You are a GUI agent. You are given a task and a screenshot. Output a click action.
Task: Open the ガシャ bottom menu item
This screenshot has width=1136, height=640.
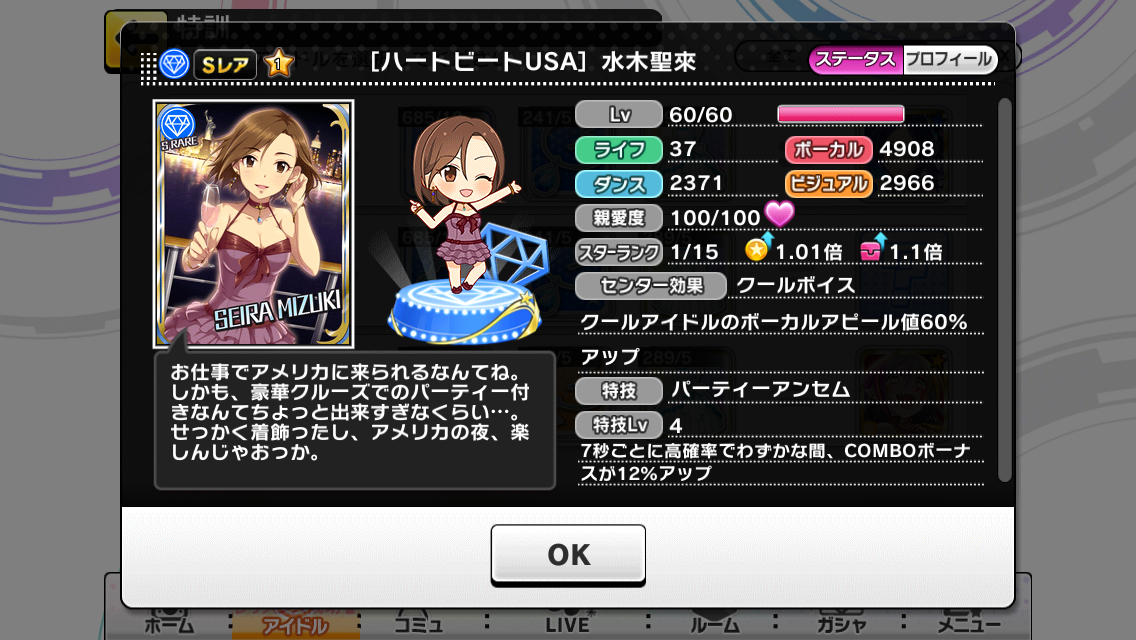(x=840, y=624)
